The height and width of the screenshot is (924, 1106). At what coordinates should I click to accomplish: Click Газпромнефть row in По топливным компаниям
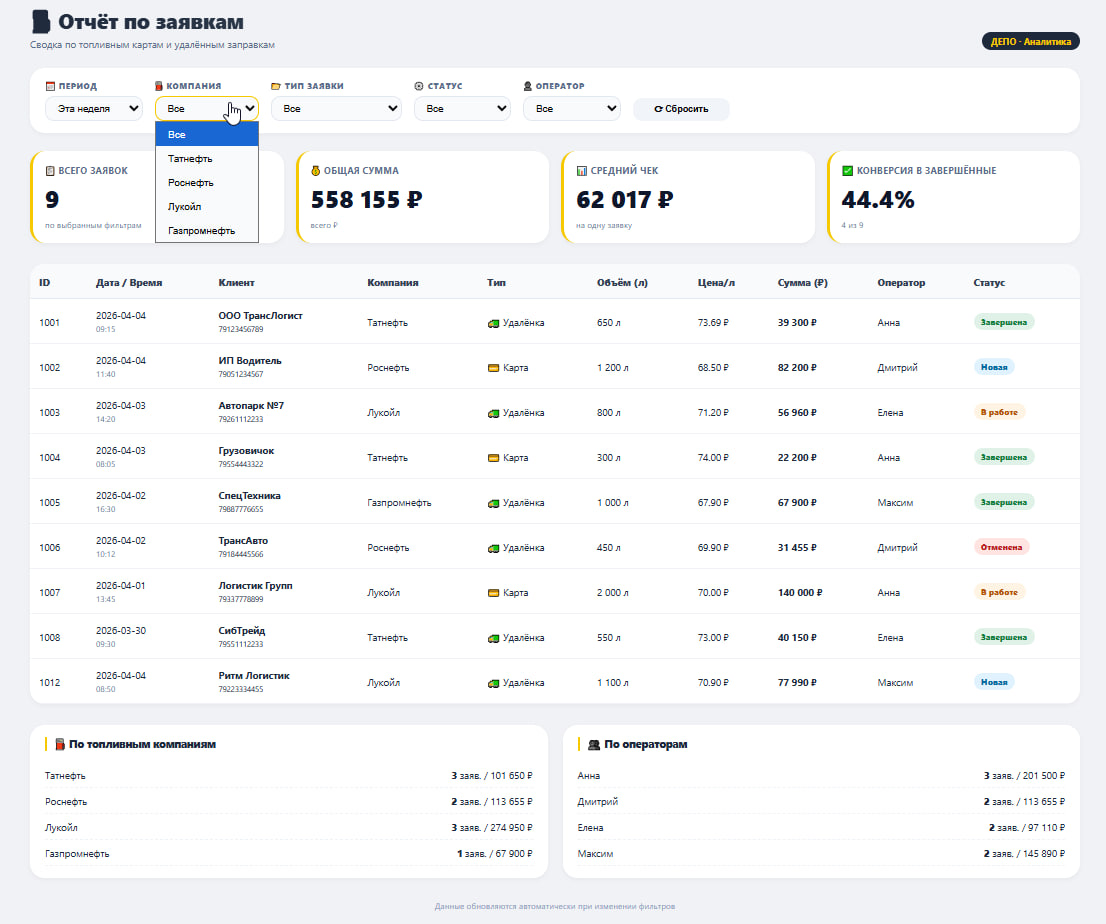288,854
